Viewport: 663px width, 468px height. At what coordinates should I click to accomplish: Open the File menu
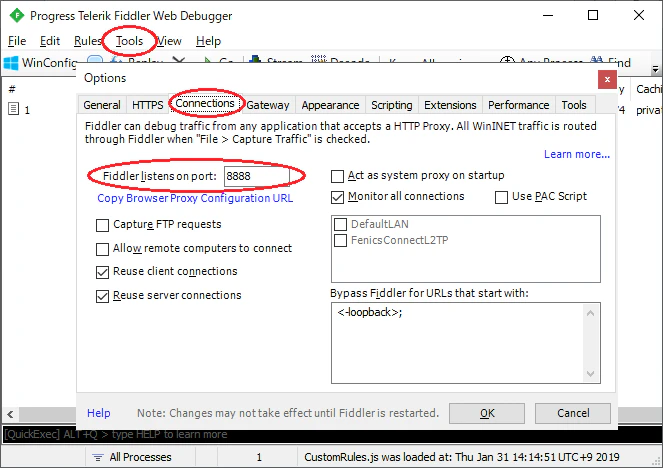click(17, 41)
